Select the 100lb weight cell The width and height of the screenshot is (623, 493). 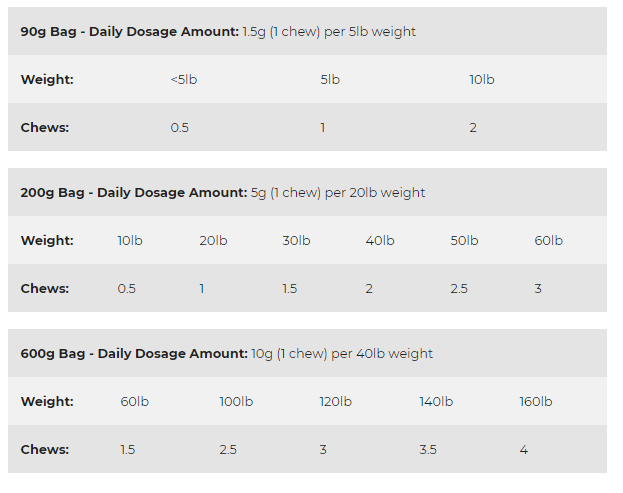pos(236,402)
